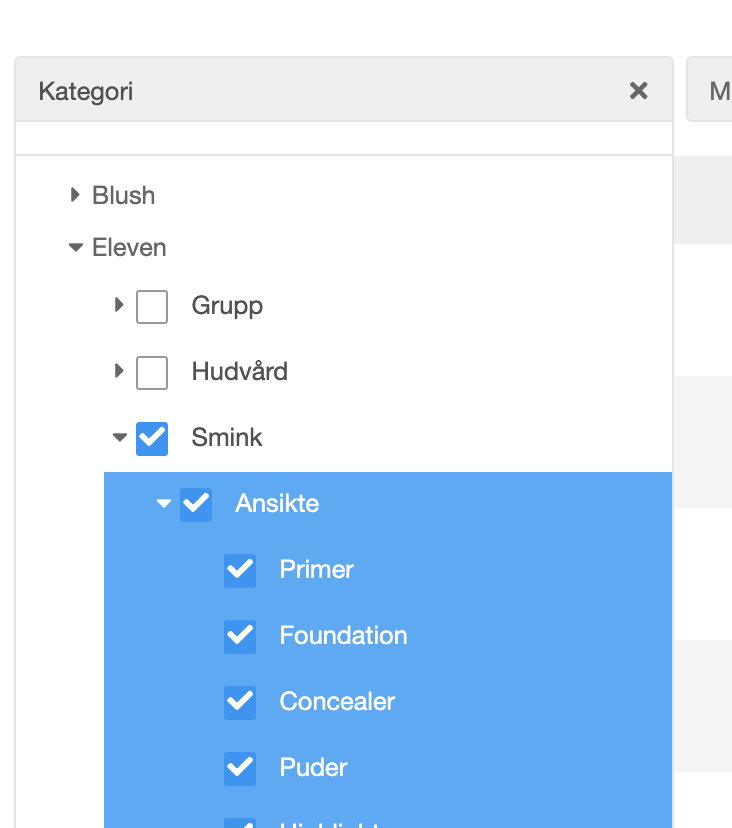Select the Foundation label text

(x=343, y=635)
